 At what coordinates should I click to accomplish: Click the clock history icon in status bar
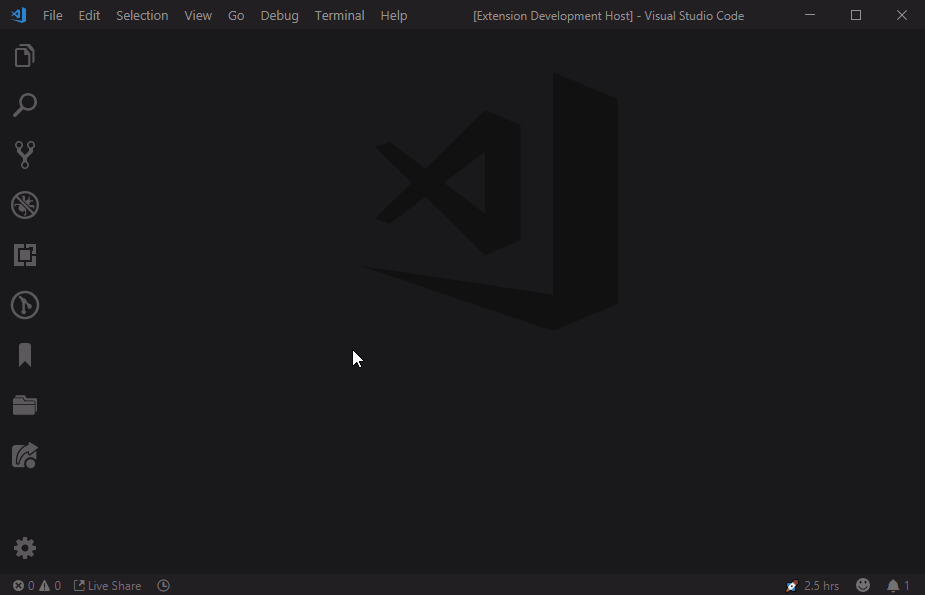point(163,586)
